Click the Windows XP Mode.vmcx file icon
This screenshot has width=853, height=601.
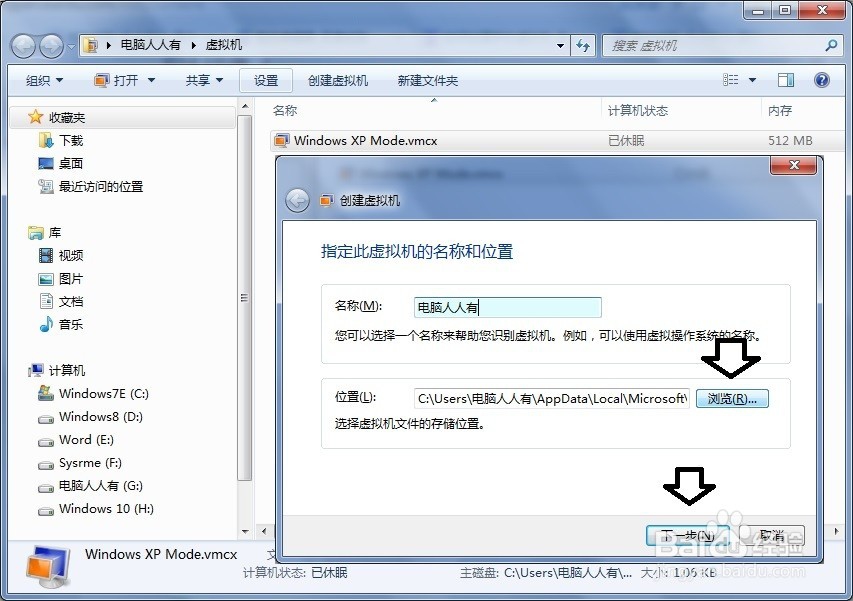click(282, 141)
